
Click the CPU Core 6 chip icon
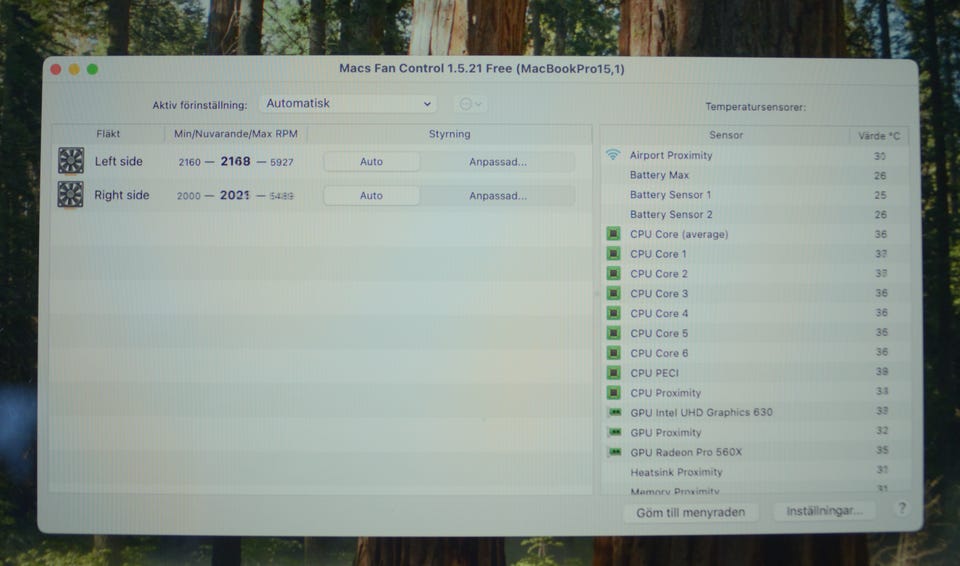(613, 353)
